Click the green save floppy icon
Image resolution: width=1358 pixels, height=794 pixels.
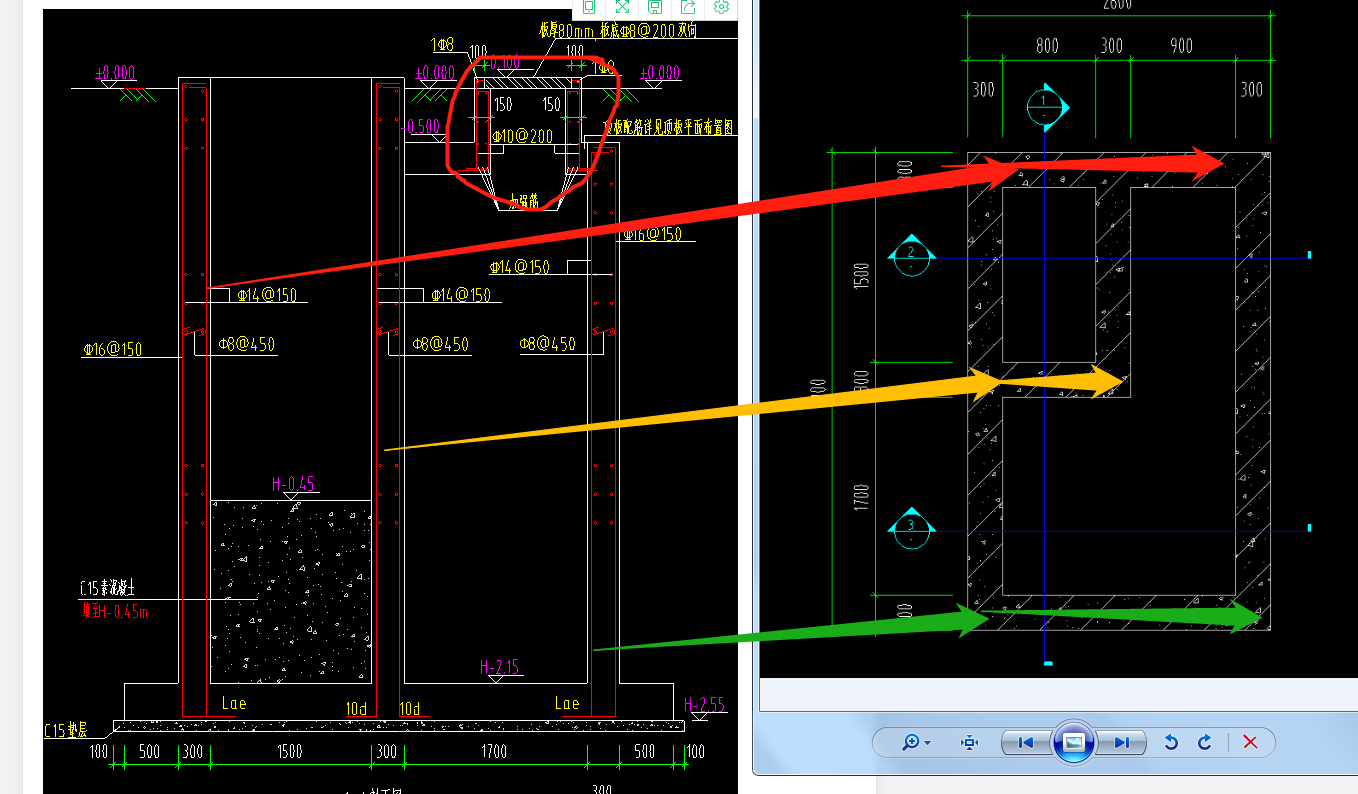tap(655, 6)
